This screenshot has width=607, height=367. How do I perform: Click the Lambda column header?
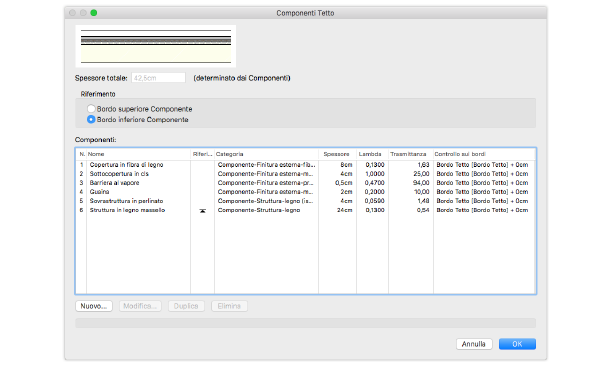tap(372, 154)
